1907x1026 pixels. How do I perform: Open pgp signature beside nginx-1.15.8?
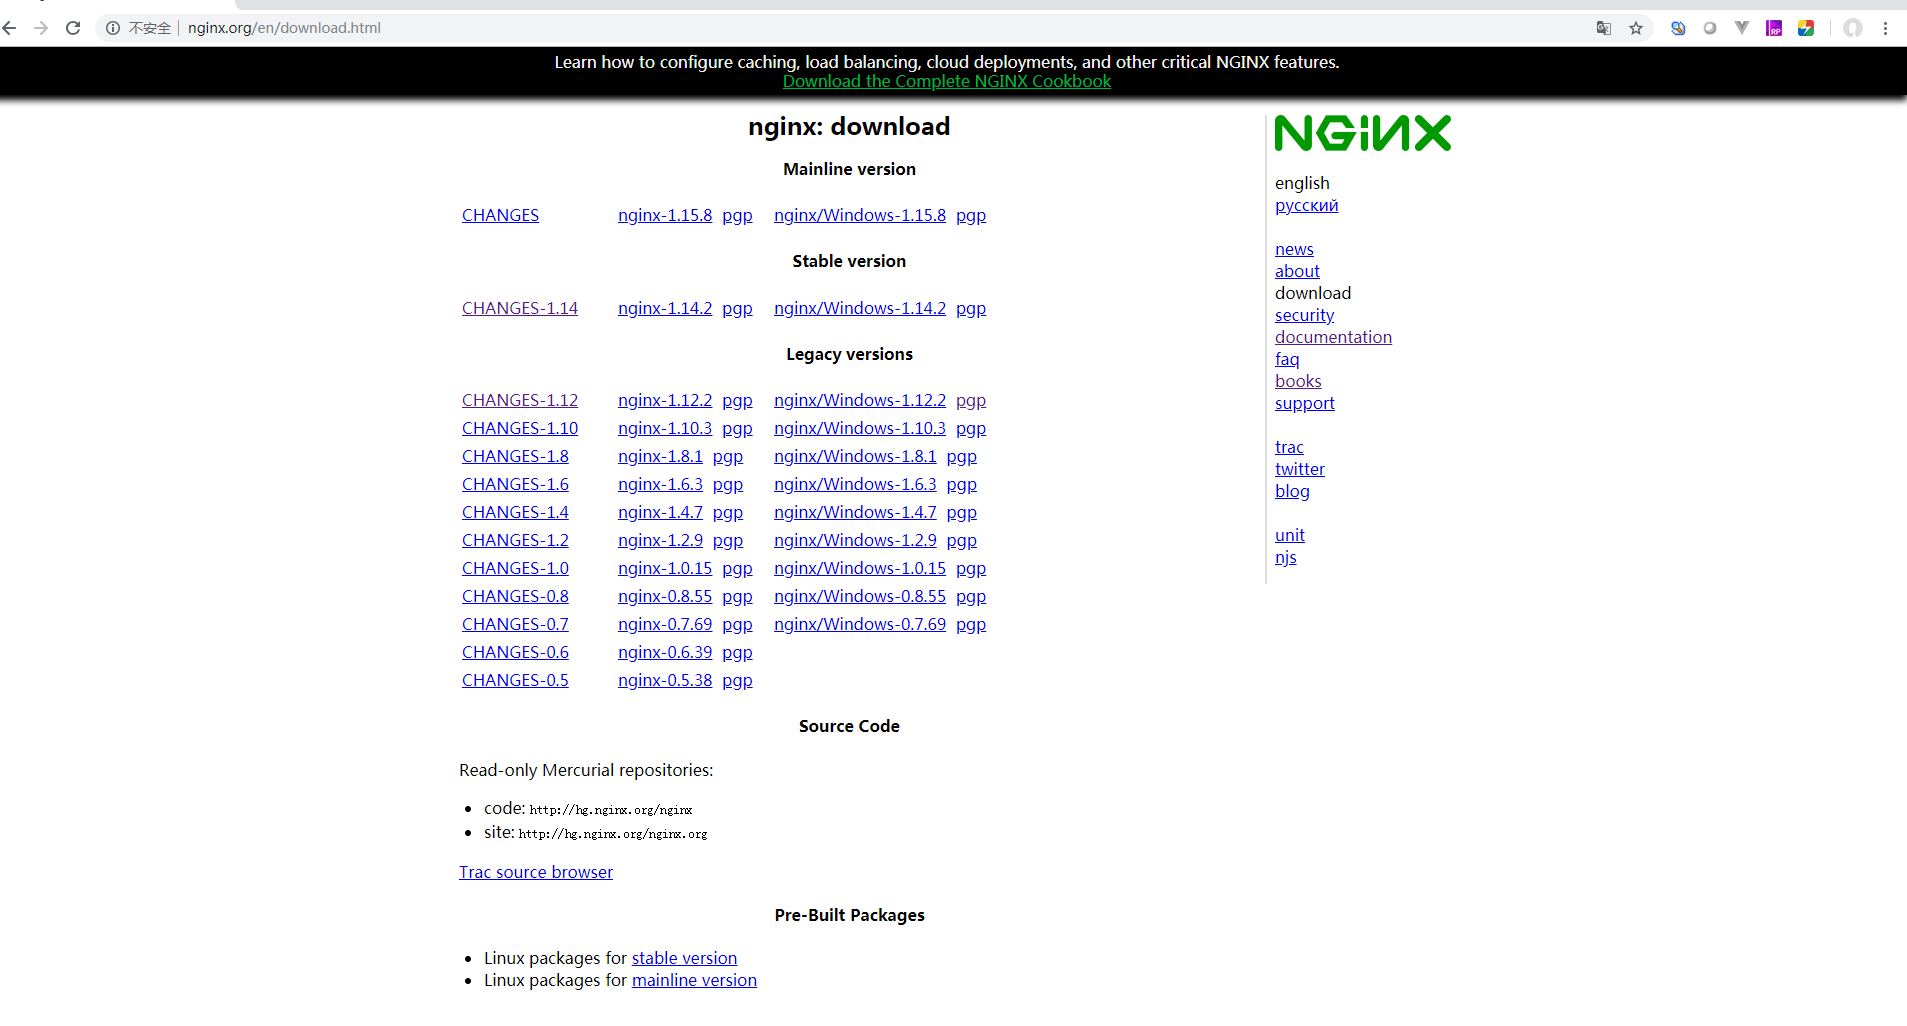(738, 215)
